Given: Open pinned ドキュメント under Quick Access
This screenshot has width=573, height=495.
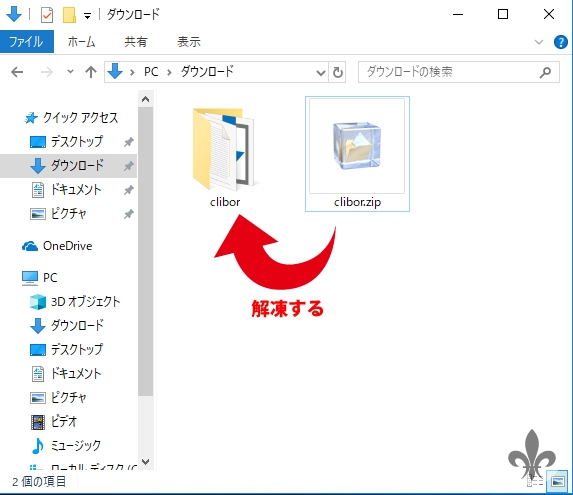Looking at the screenshot, I should tap(66, 190).
